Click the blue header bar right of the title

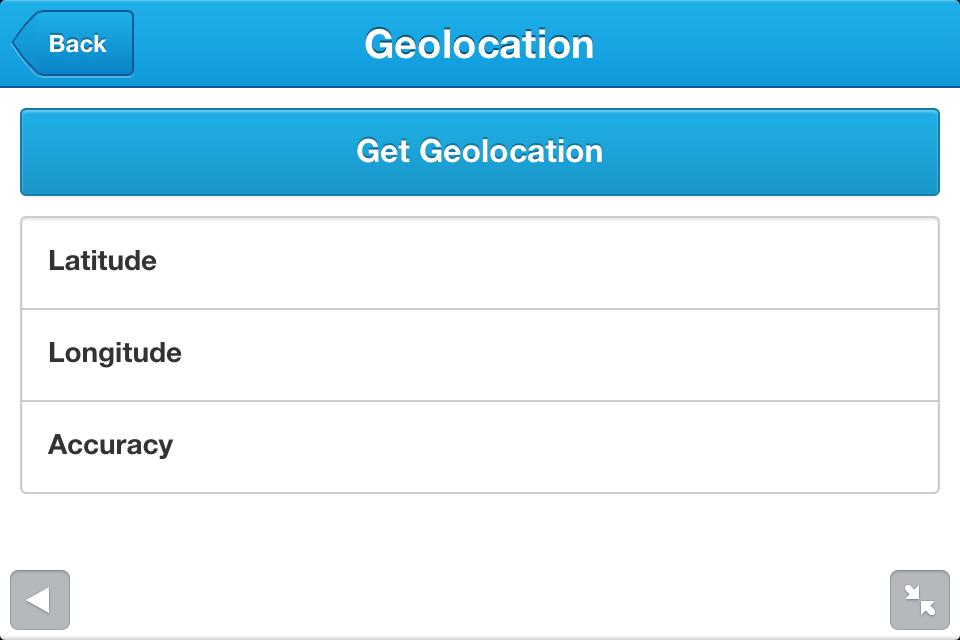pos(780,44)
